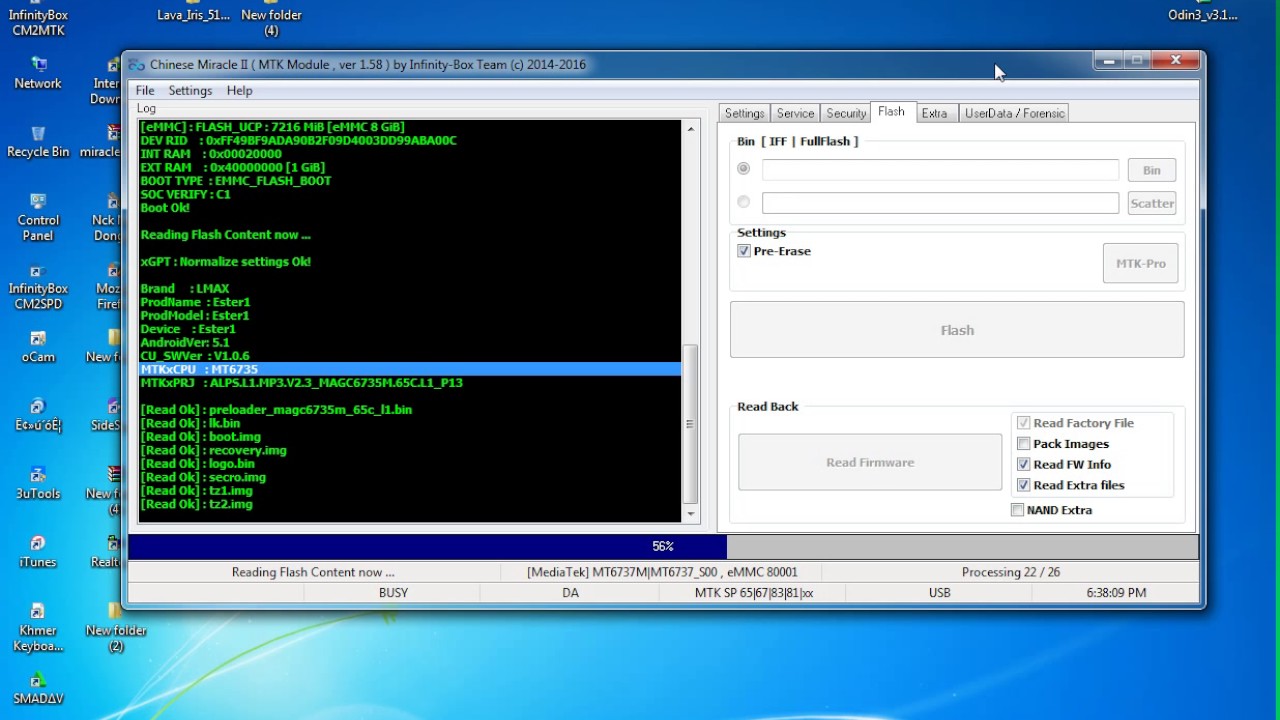1280x720 pixels.
Task: Launch the SMADAV desktop icon
Action: pos(38,690)
